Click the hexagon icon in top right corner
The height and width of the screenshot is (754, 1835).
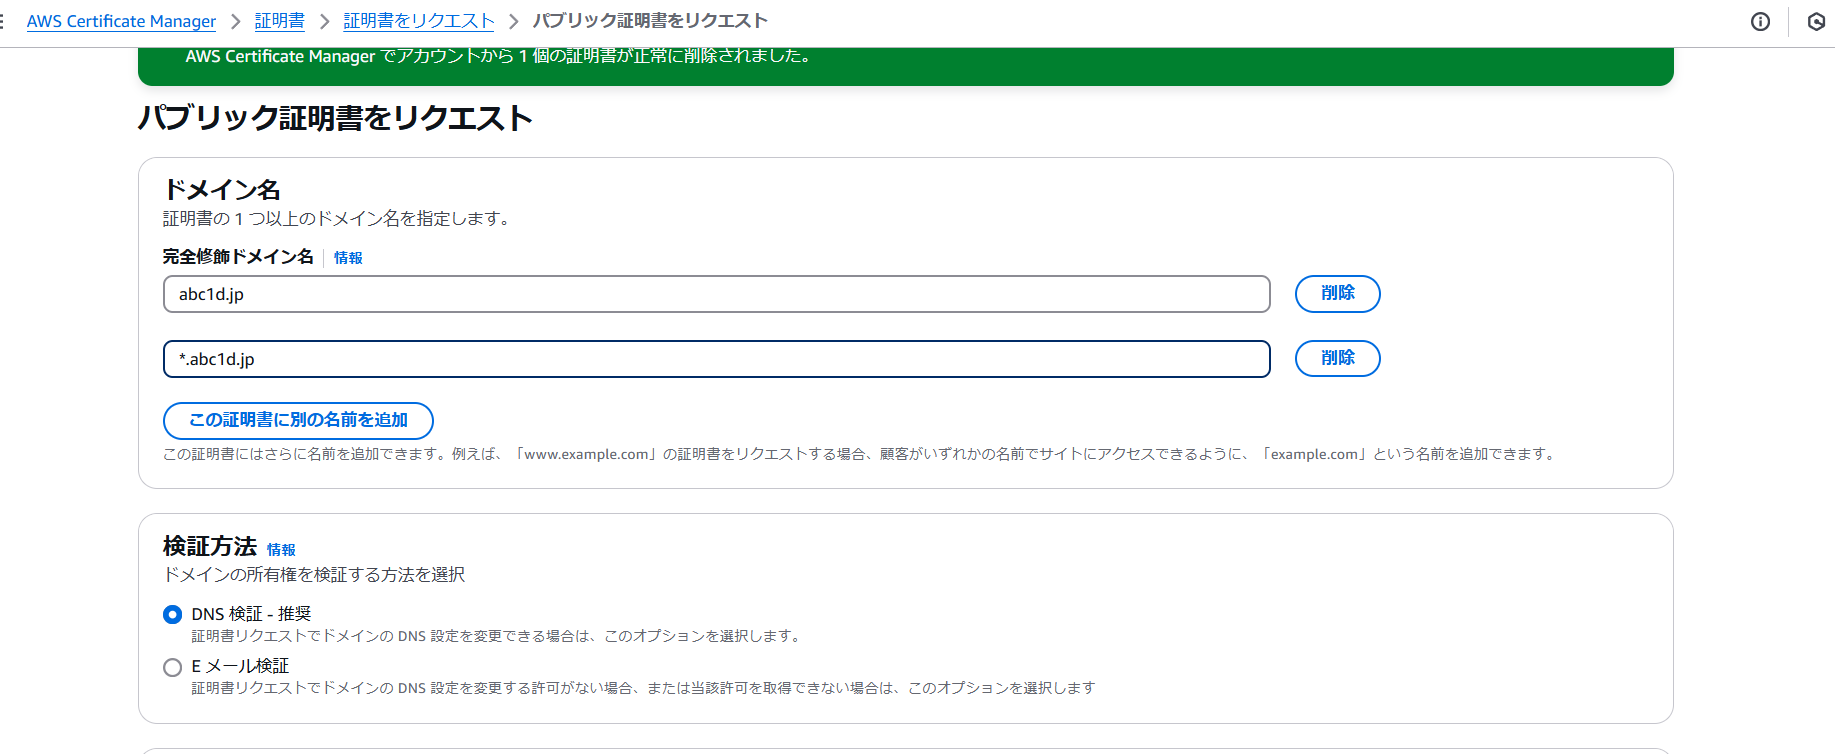click(1817, 22)
